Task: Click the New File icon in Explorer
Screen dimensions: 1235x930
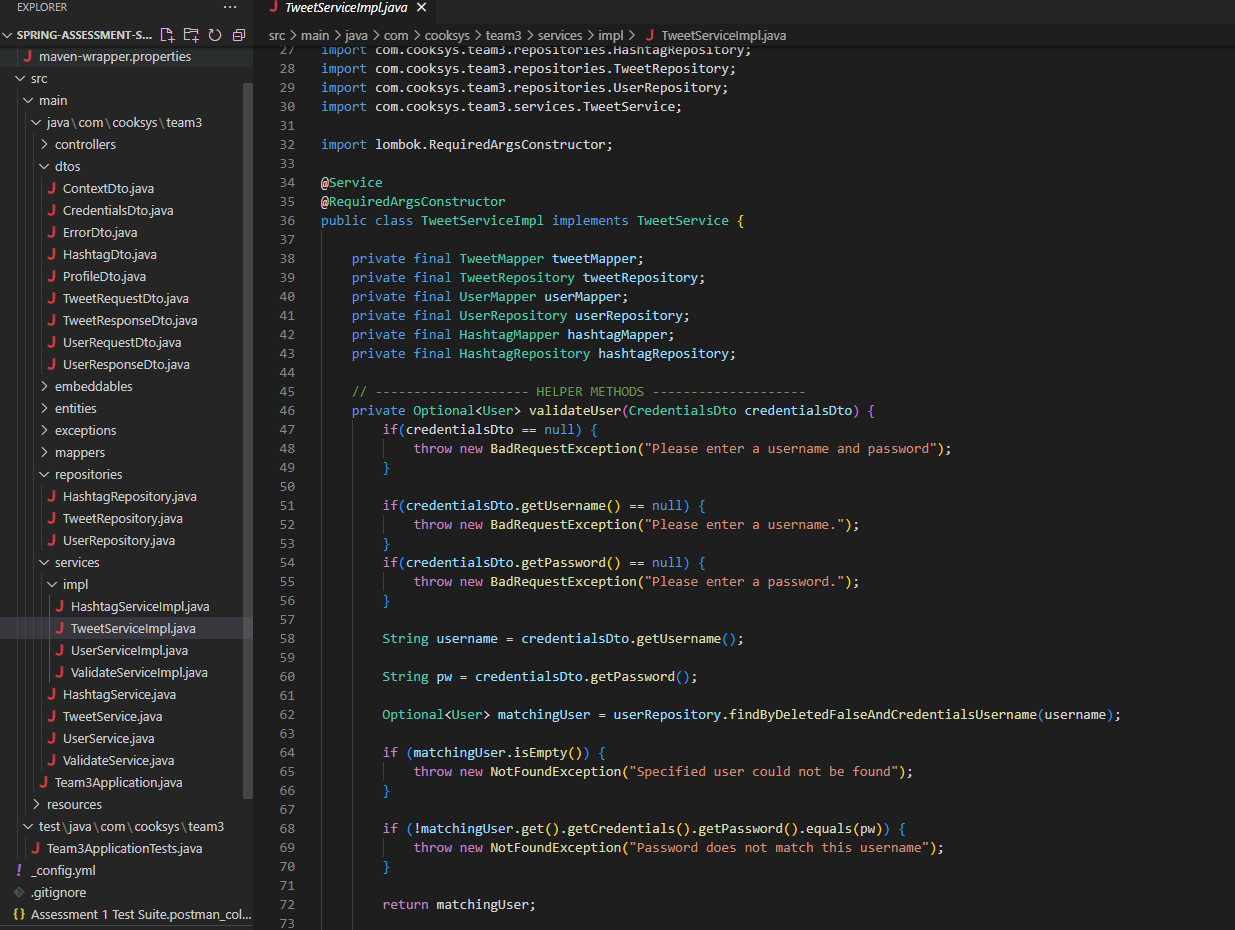Action: click(167, 35)
